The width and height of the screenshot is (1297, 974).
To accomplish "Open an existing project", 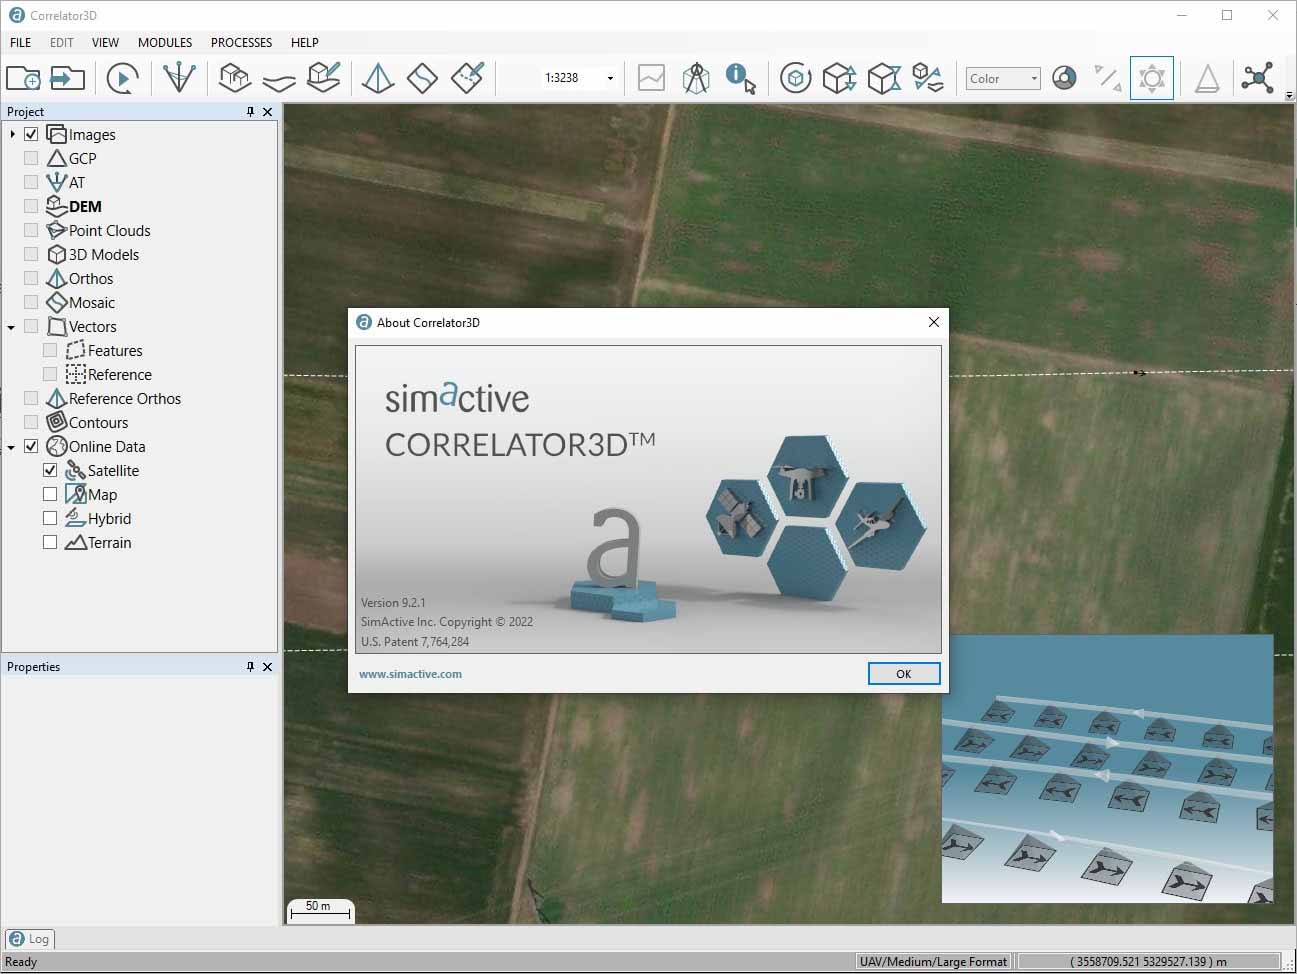I will (x=67, y=77).
